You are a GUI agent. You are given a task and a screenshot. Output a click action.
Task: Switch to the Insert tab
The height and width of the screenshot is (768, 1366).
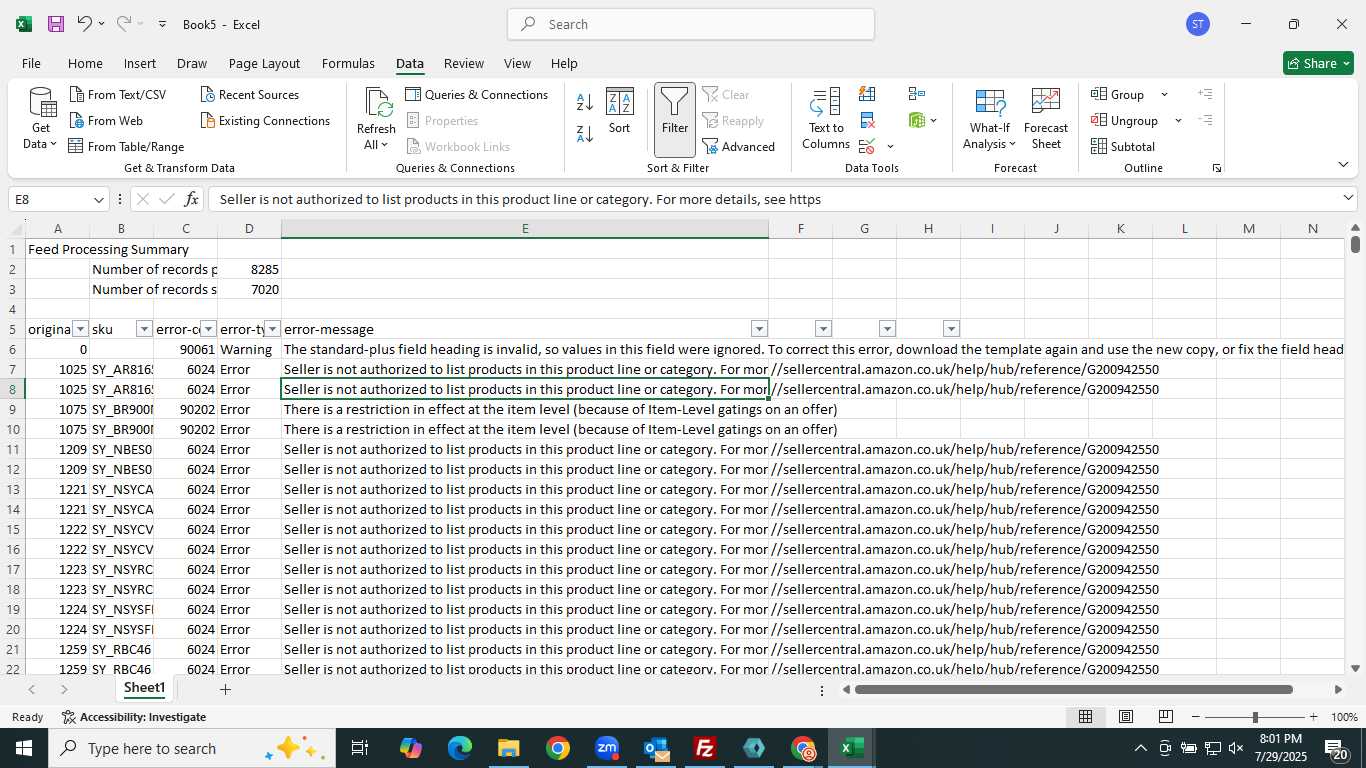(140, 63)
